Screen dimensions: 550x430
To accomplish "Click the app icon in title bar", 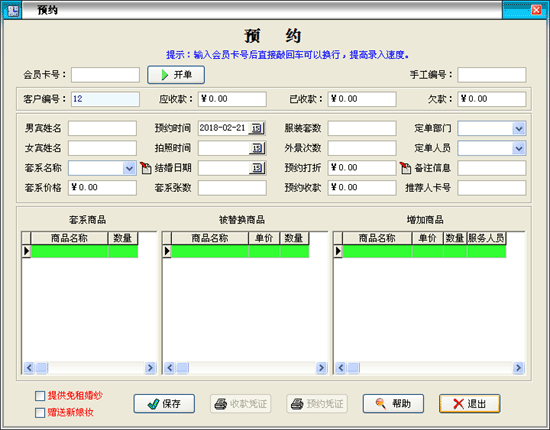I will coord(13,10).
